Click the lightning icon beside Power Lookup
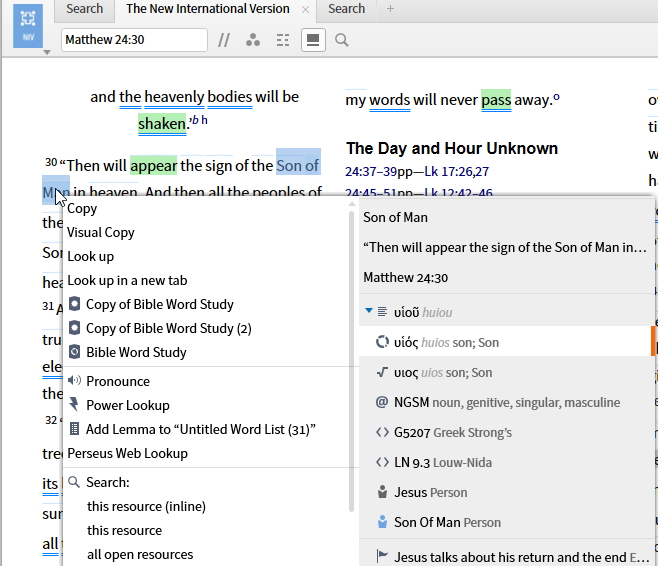Image resolution: width=658 pixels, height=566 pixels. click(74, 404)
